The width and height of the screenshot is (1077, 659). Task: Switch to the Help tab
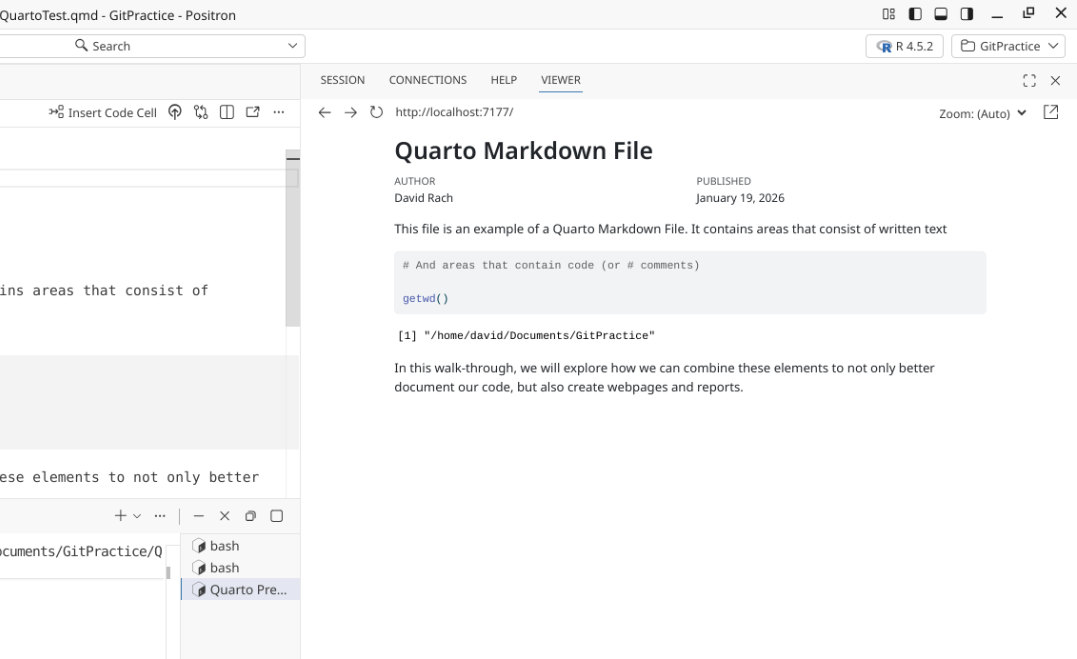pos(503,80)
